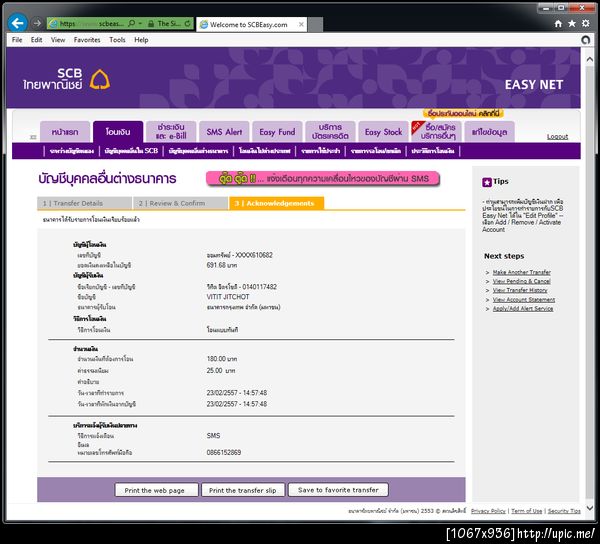Select the โอนเงิน transfer tab

pyautogui.click(x=118, y=132)
